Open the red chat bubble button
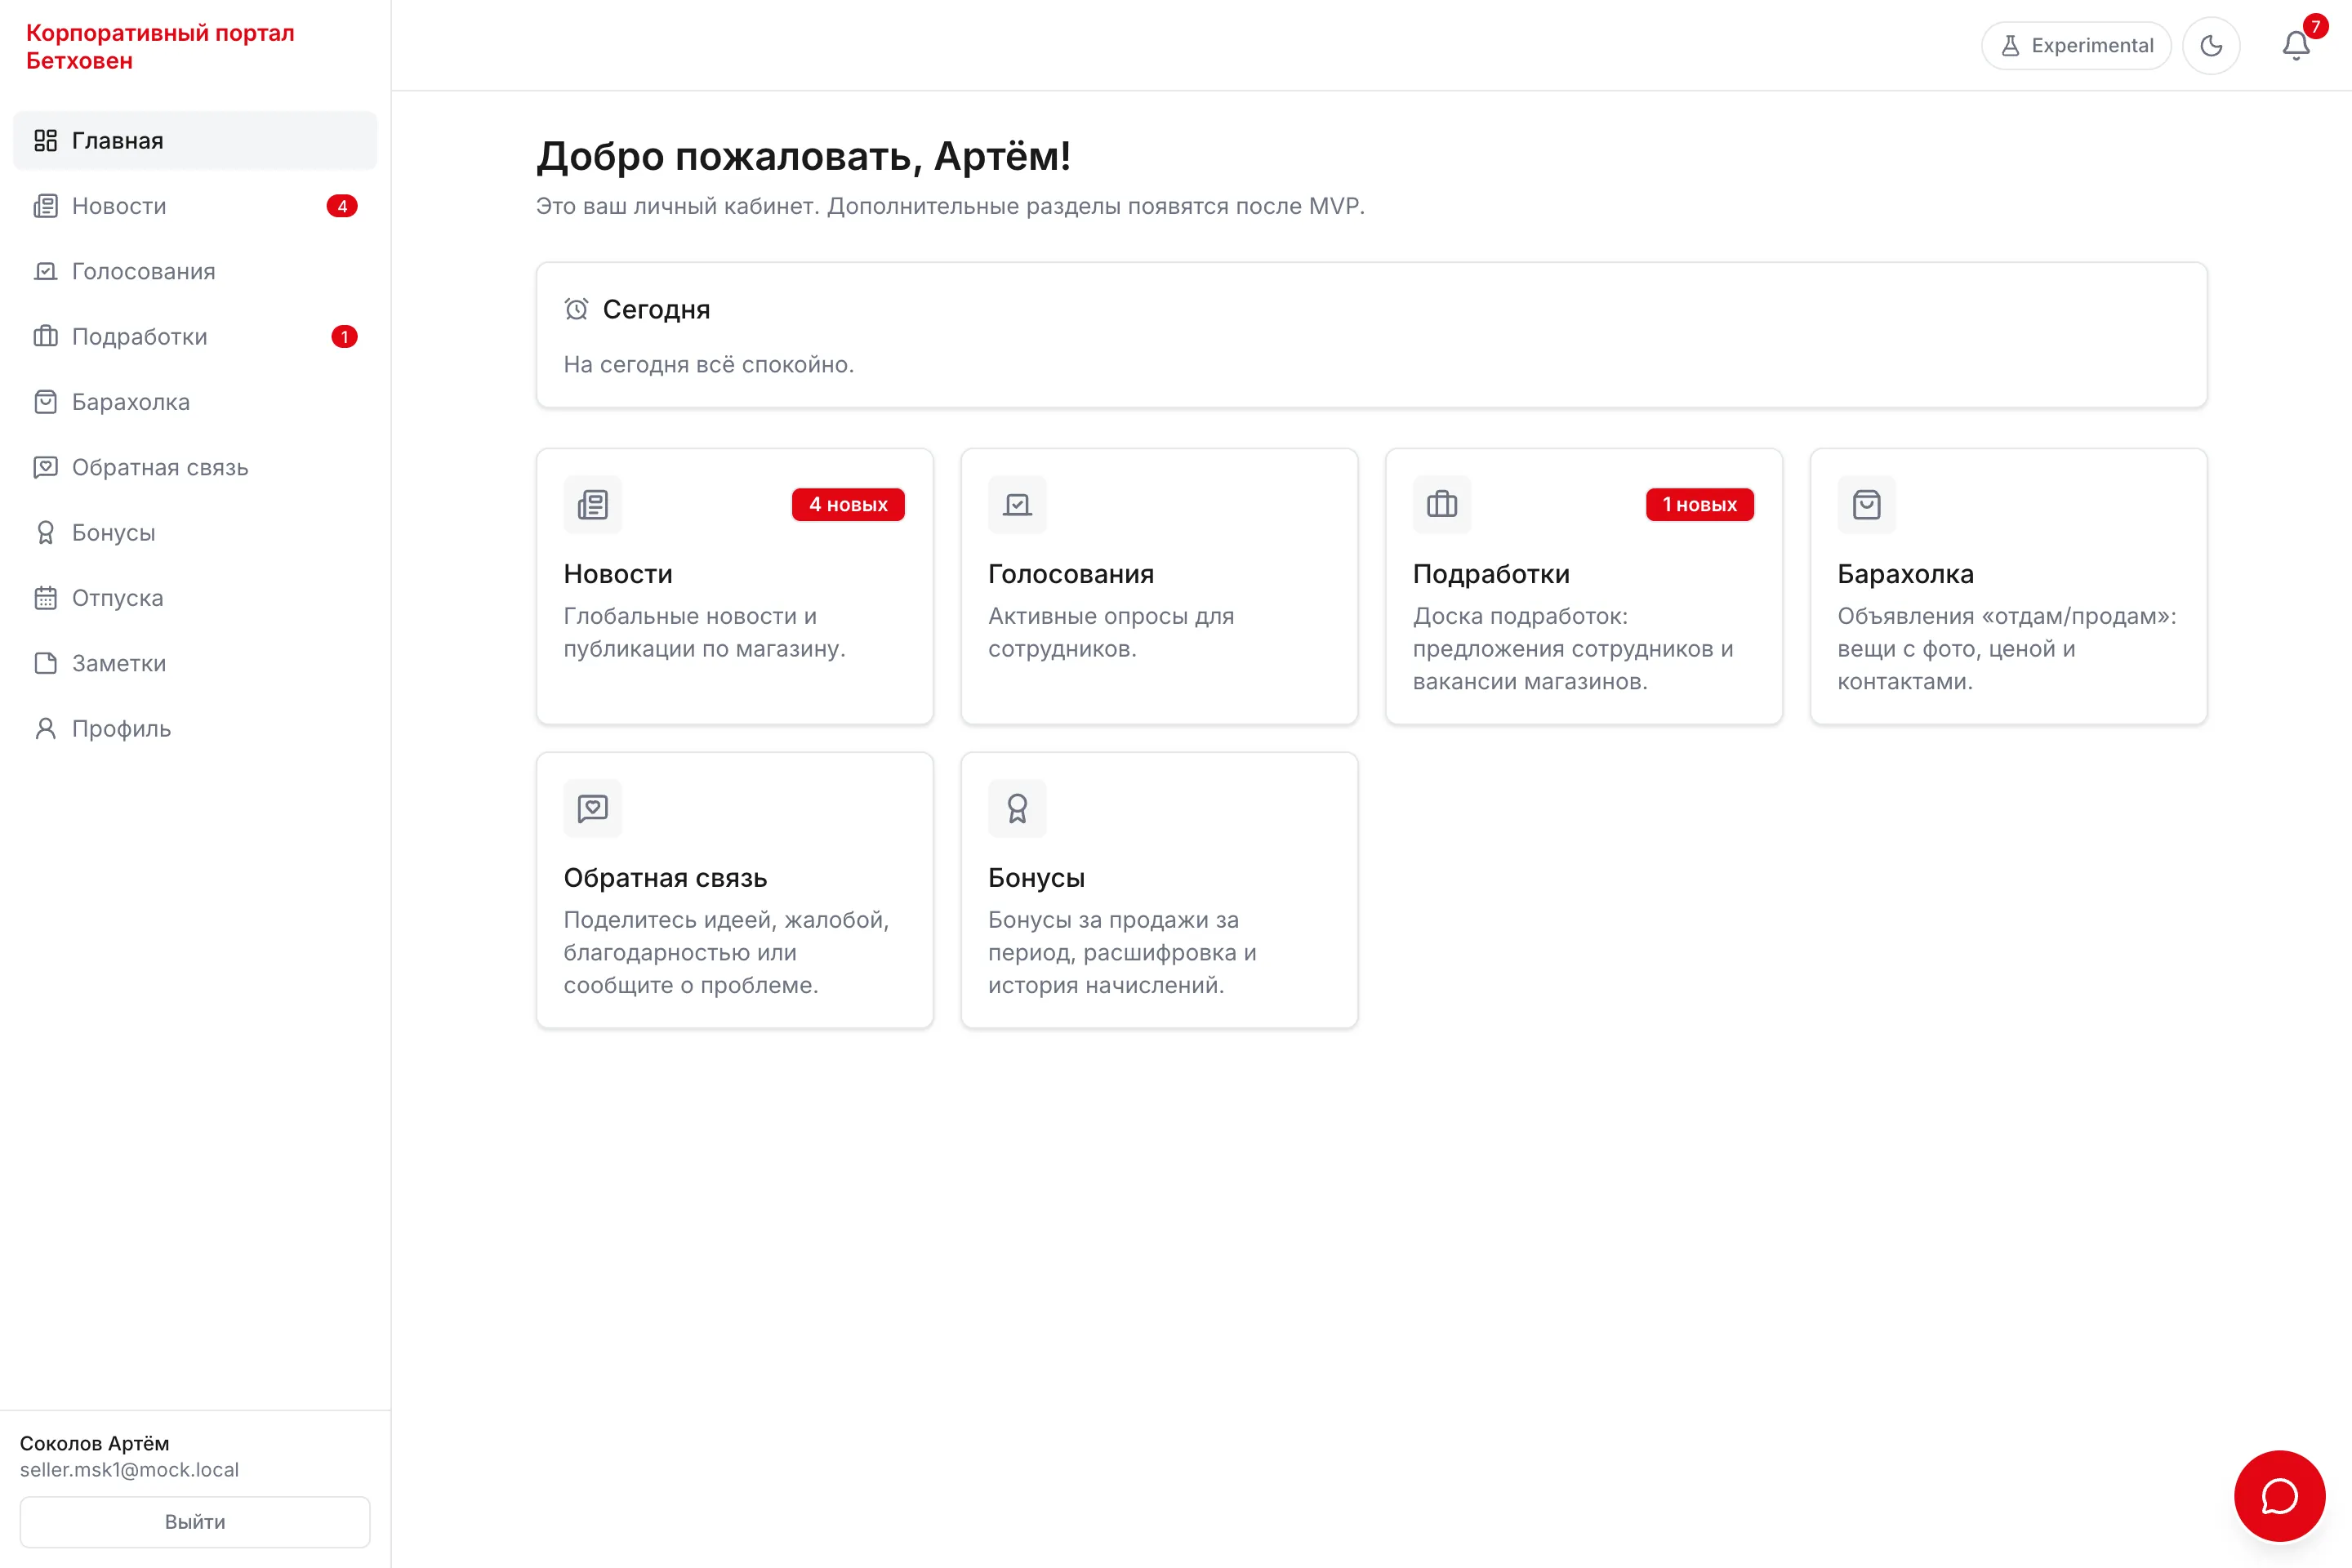Screen dimensions: 2352x1568 click(x=2279, y=1496)
